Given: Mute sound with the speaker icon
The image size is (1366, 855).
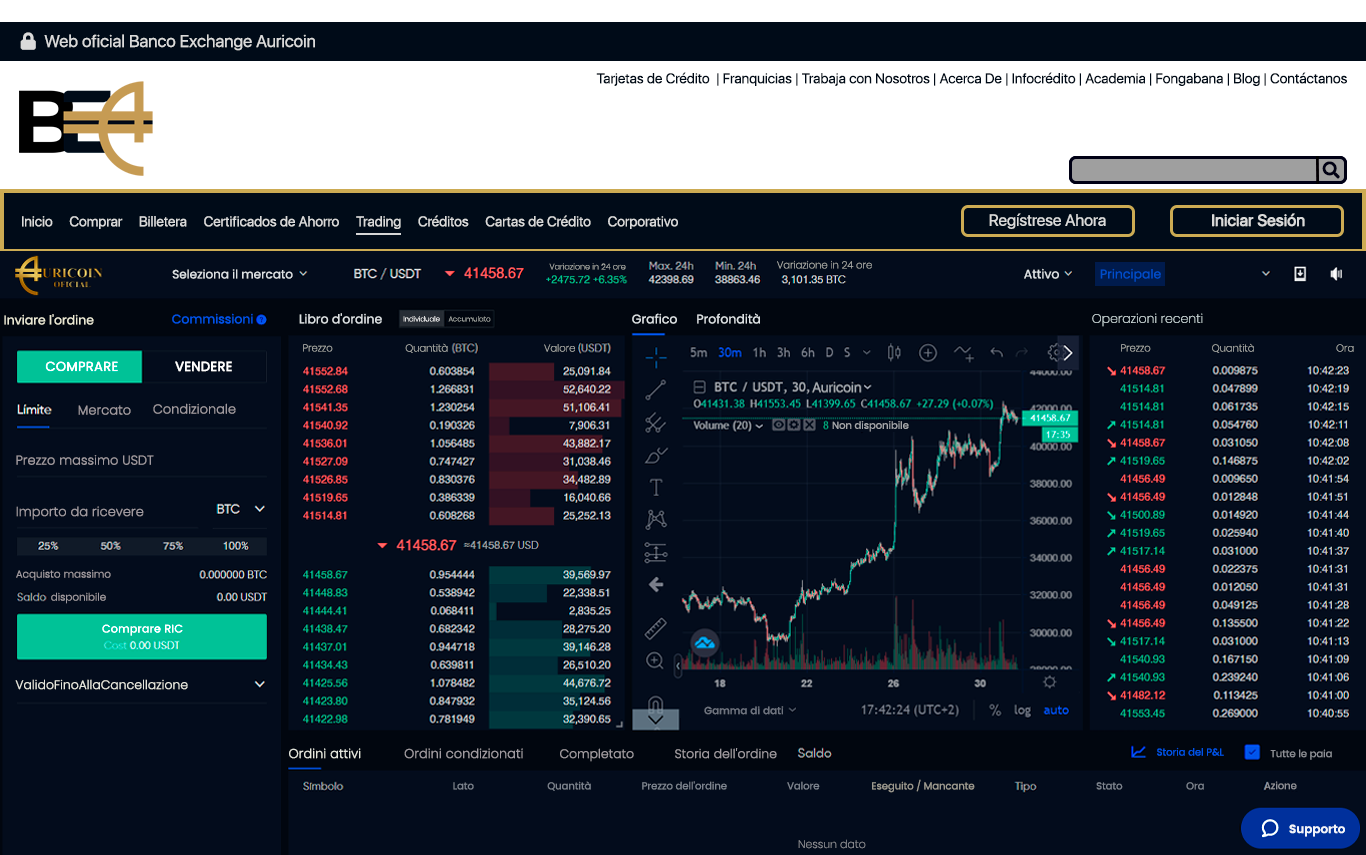Looking at the screenshot, I should [x=1336, y=273].
